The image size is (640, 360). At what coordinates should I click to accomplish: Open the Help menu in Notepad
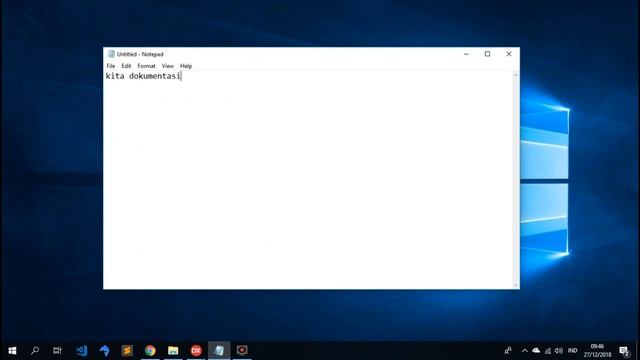186,66
